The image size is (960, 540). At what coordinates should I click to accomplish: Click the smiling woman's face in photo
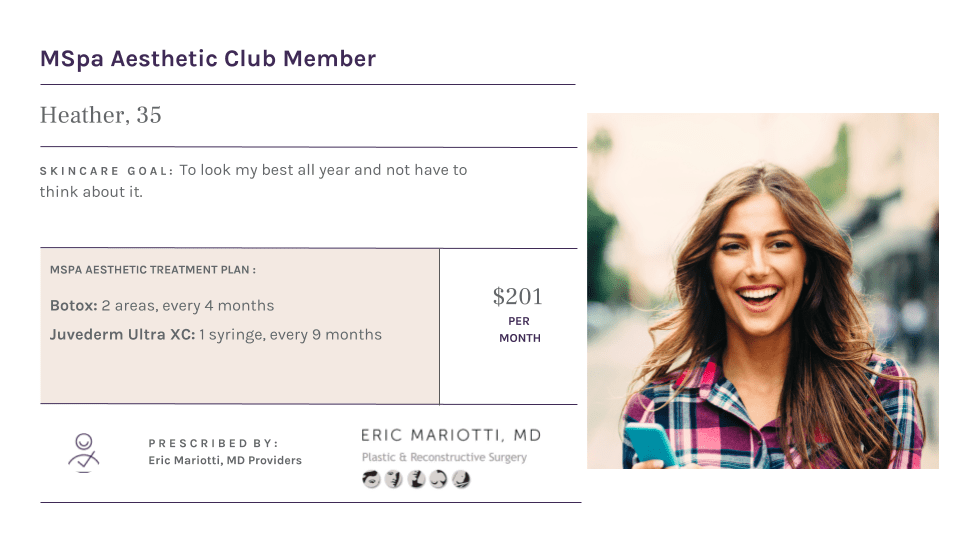(x=758, y=257)
